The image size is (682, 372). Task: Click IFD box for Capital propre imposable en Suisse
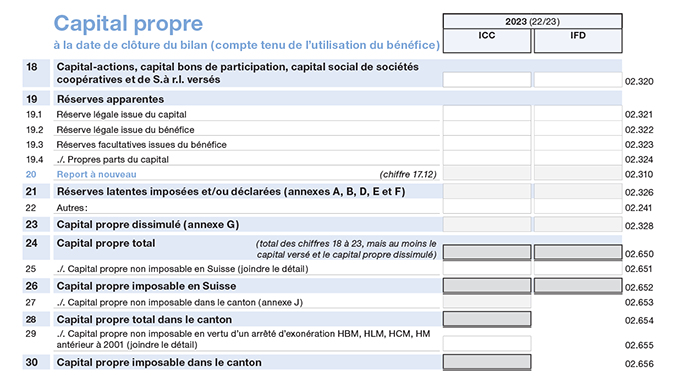578,286
